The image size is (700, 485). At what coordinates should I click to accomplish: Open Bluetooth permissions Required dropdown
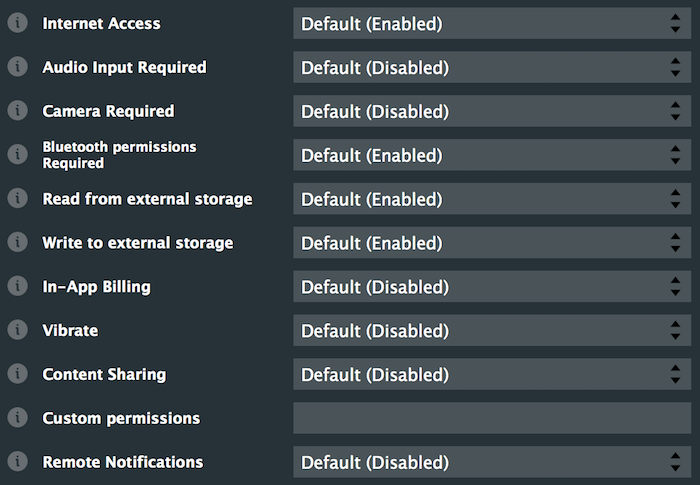(491, 155)
